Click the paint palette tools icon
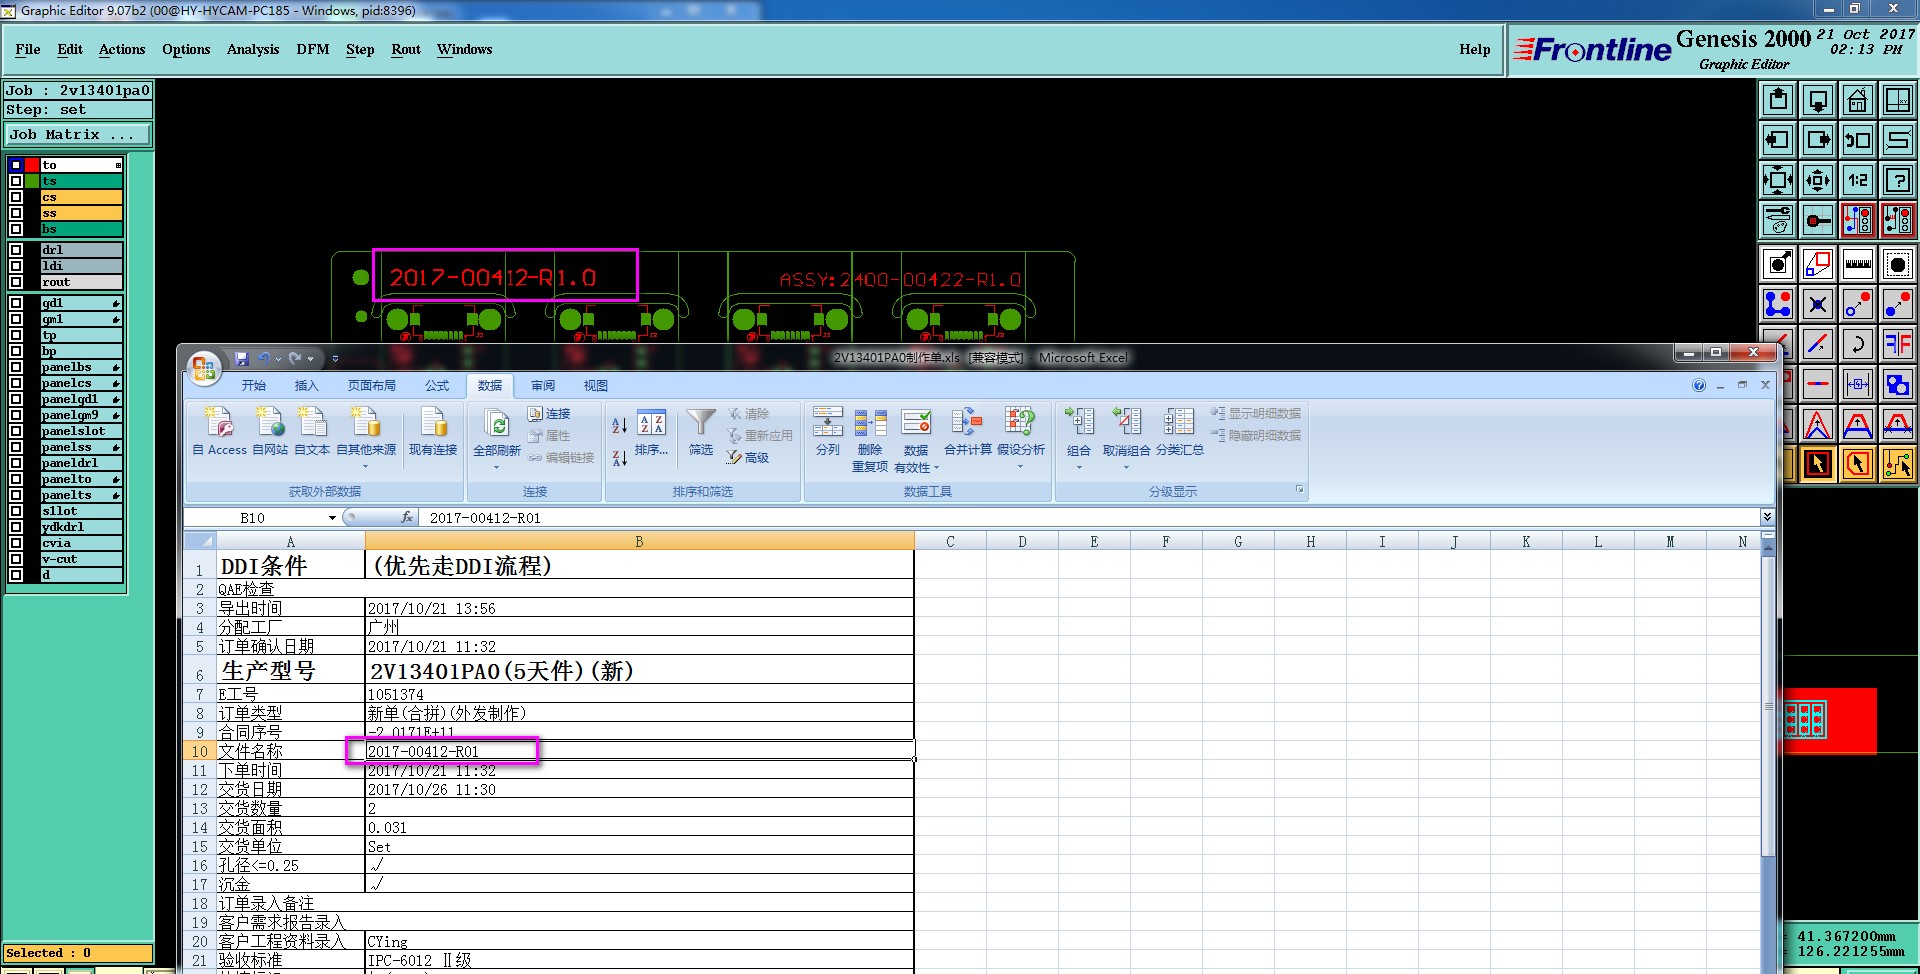 pyautogui.click(x=1778, y=220)
